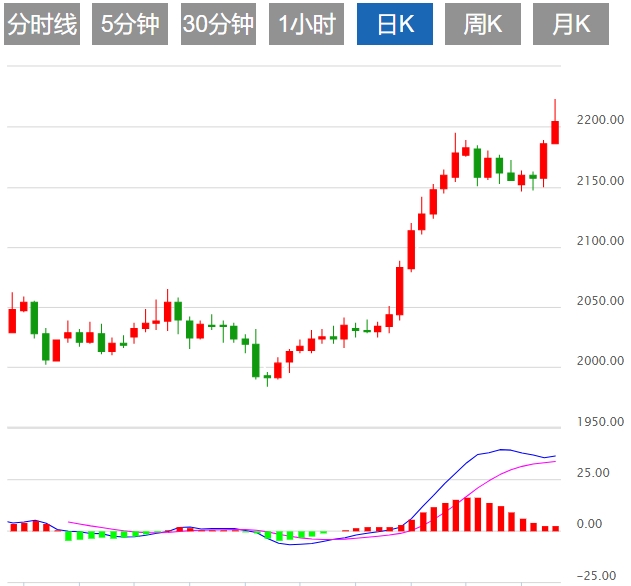Click the 2050.00 price axis label
Screen dimensions: 631x586
tap(600, 301)
